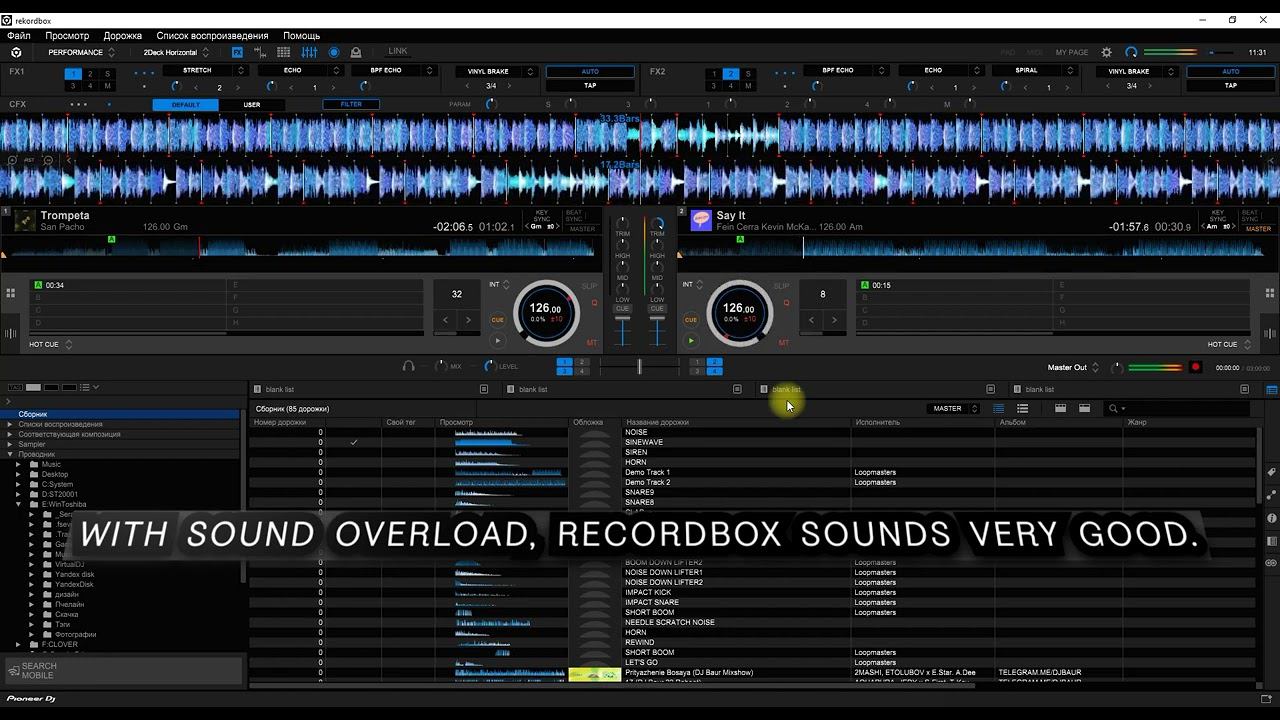The height and width of the screenshot is (720, 1280).
Task: Toggle FX1 deck 1 assignment button
Action: pyautogui.click(x=73, y=73)
